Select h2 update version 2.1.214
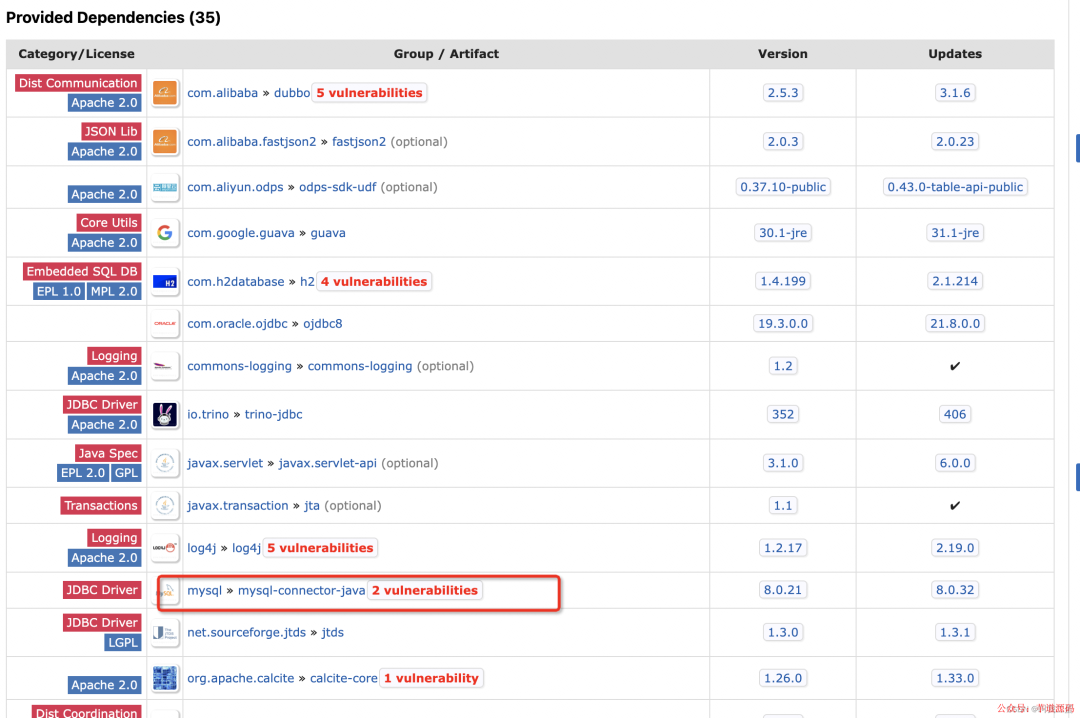The width and height of the screenshot is (1080, 718). [x=955, y=282]
